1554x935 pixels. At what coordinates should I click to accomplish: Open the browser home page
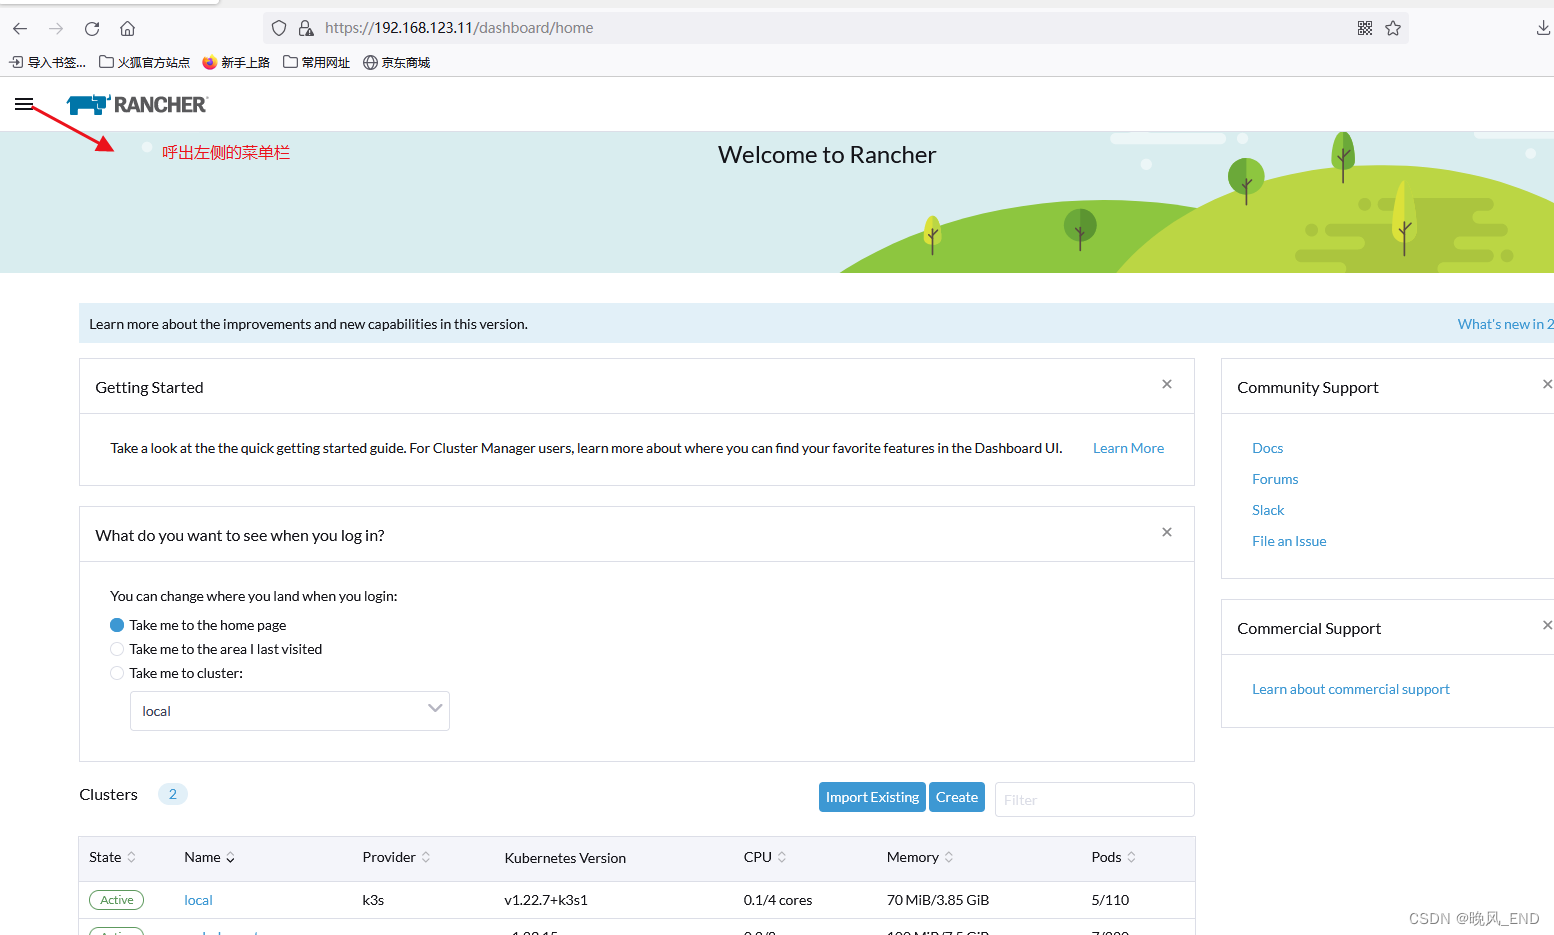coord(127,28)
